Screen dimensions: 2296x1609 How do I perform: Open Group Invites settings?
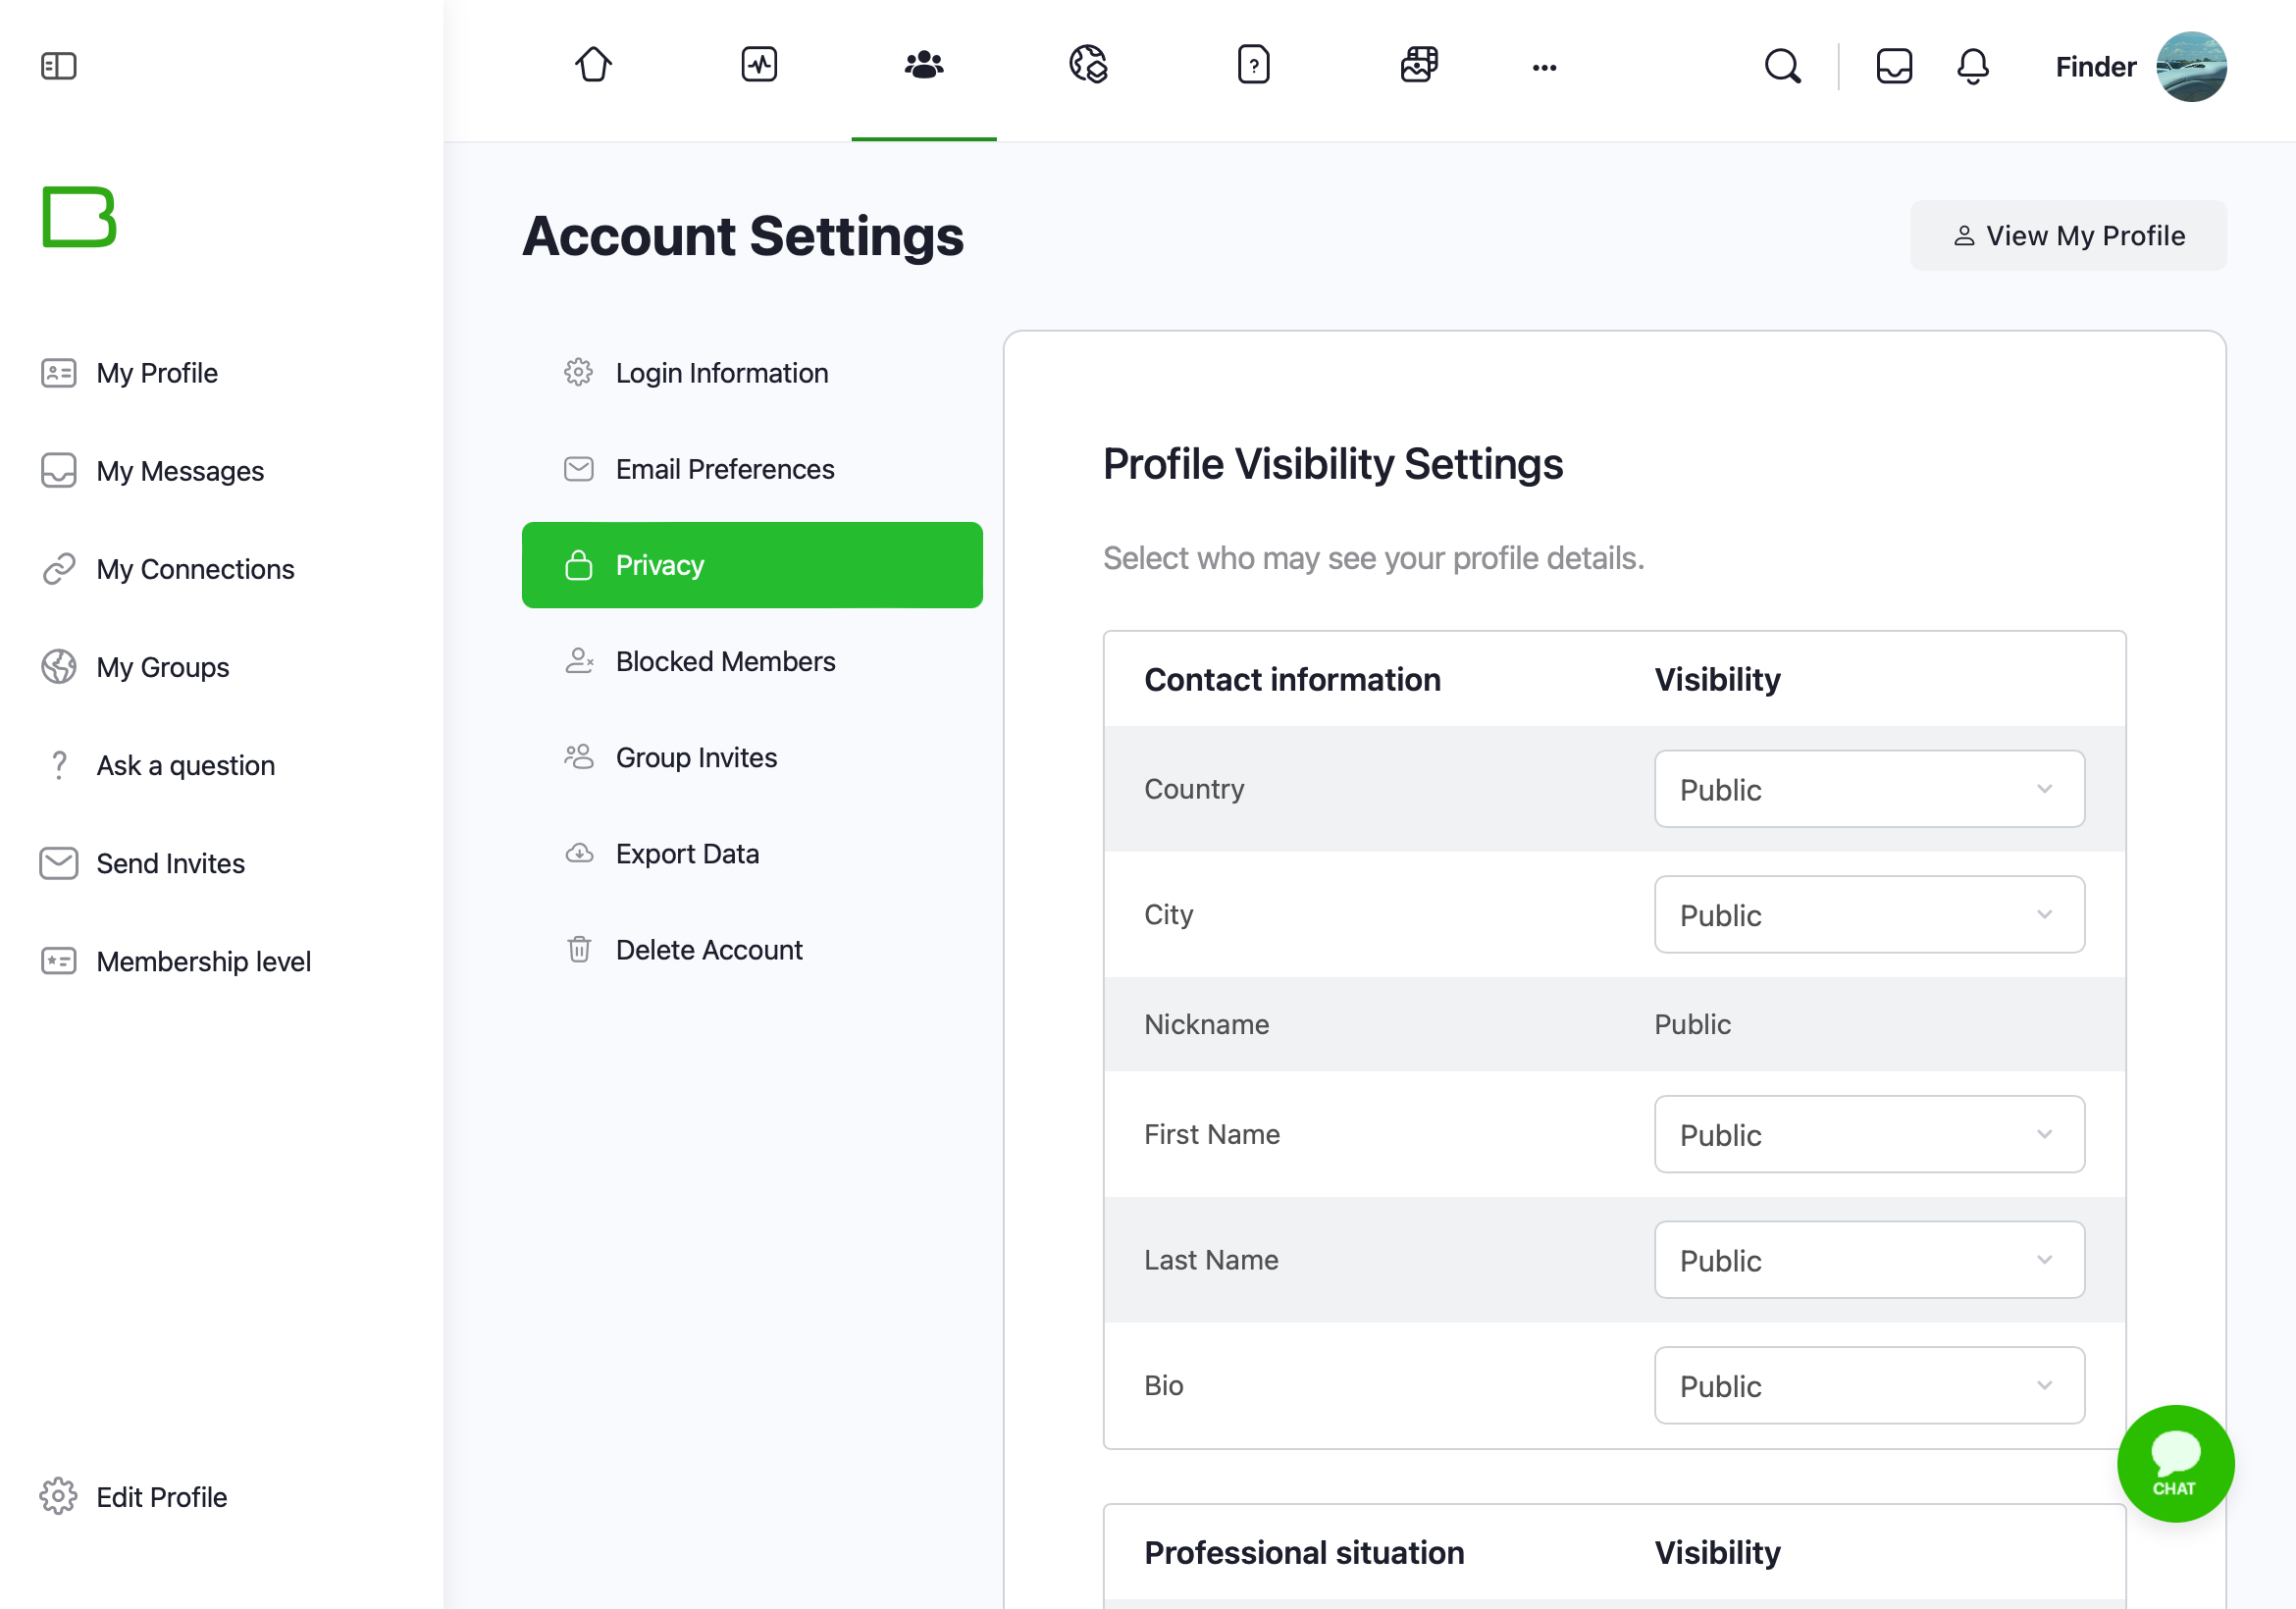pyautogui.click(x=752, y=757)
